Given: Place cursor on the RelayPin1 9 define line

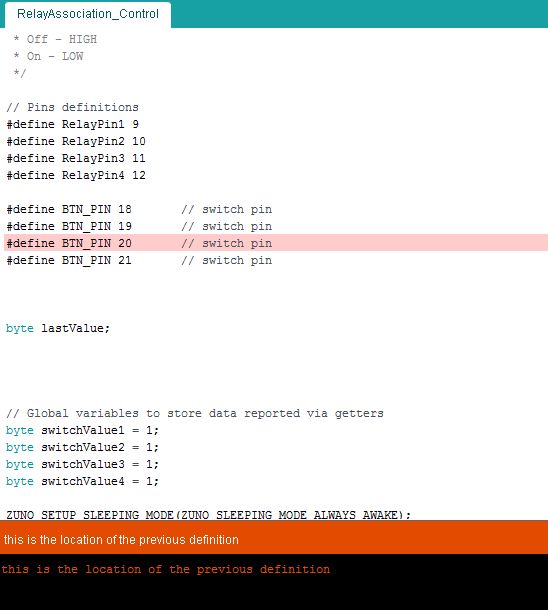Looking at the screenshot, I should 73,124.
